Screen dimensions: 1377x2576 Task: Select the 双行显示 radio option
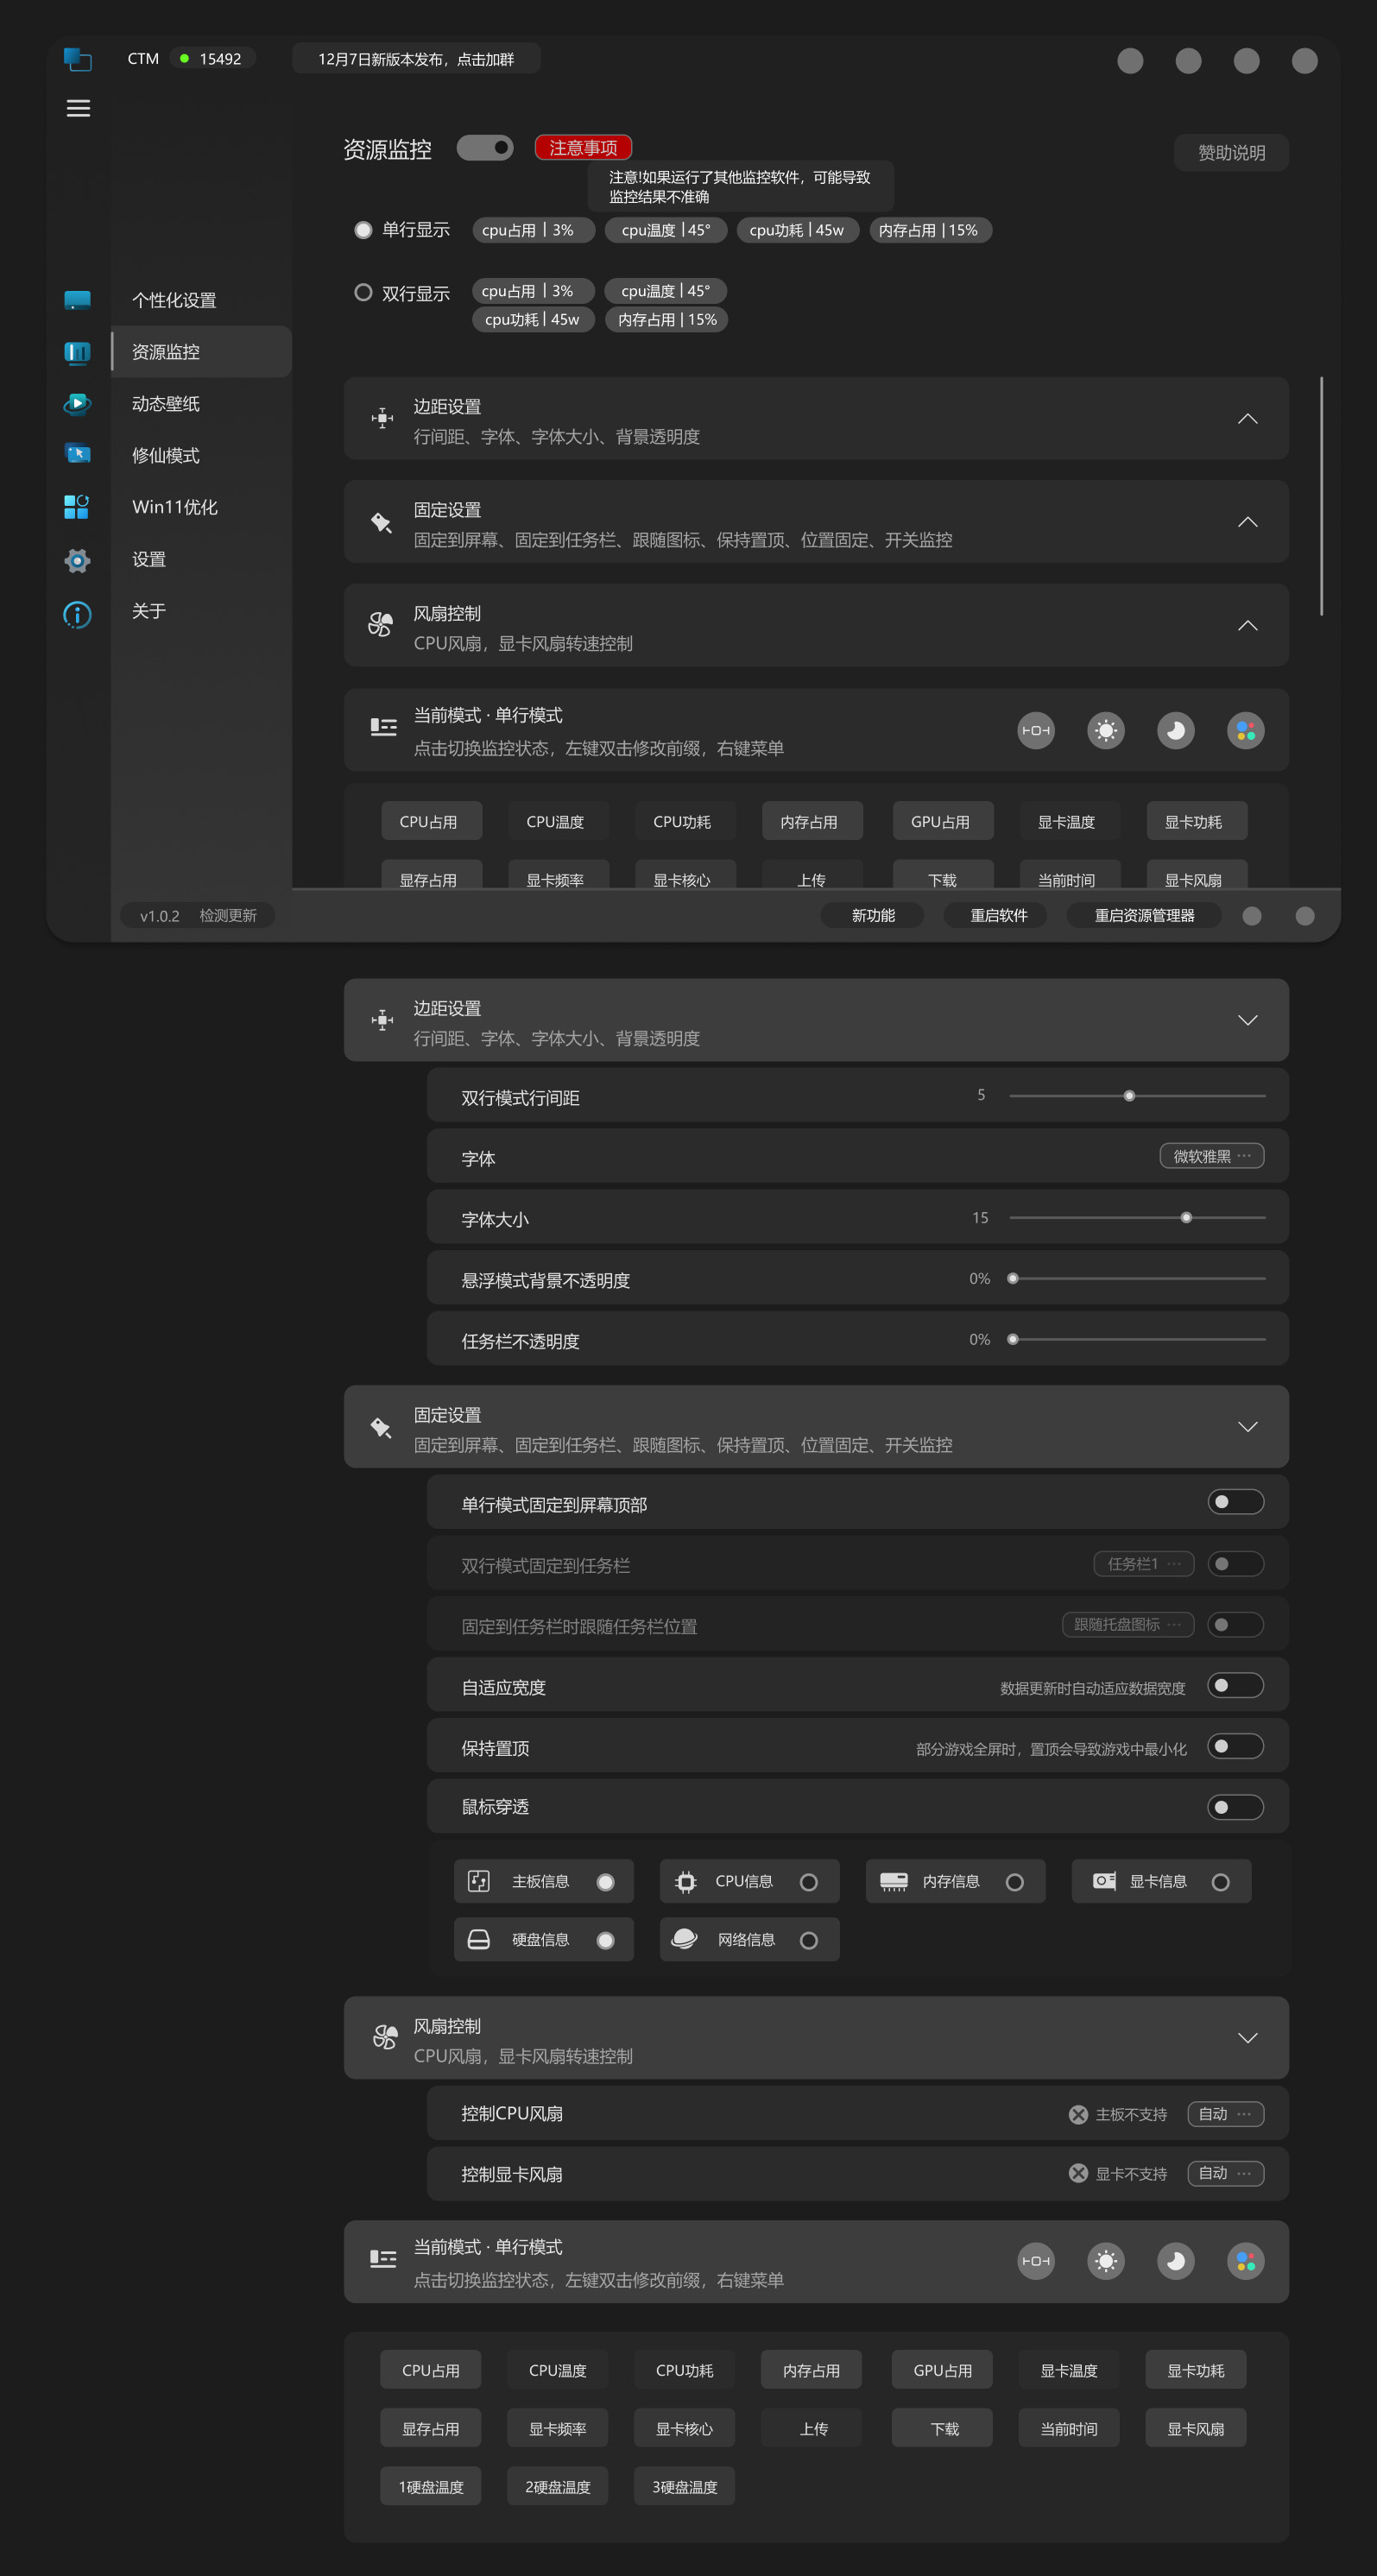(x=363, y=293)
